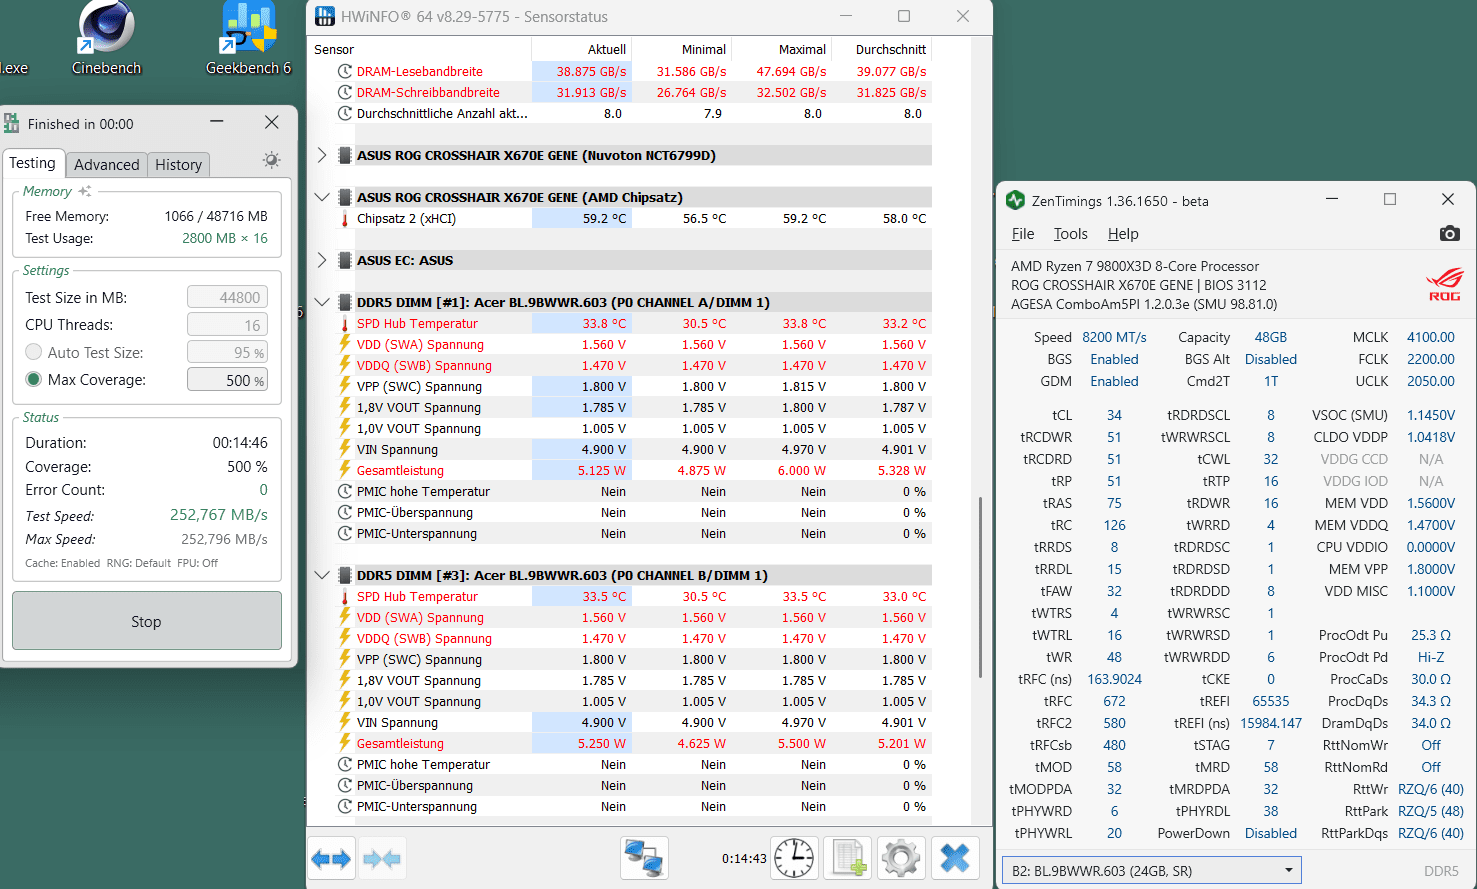Click the HWiNFO log file export icon
Screen dimensions: 1477x889
click(x=848, y=858)
